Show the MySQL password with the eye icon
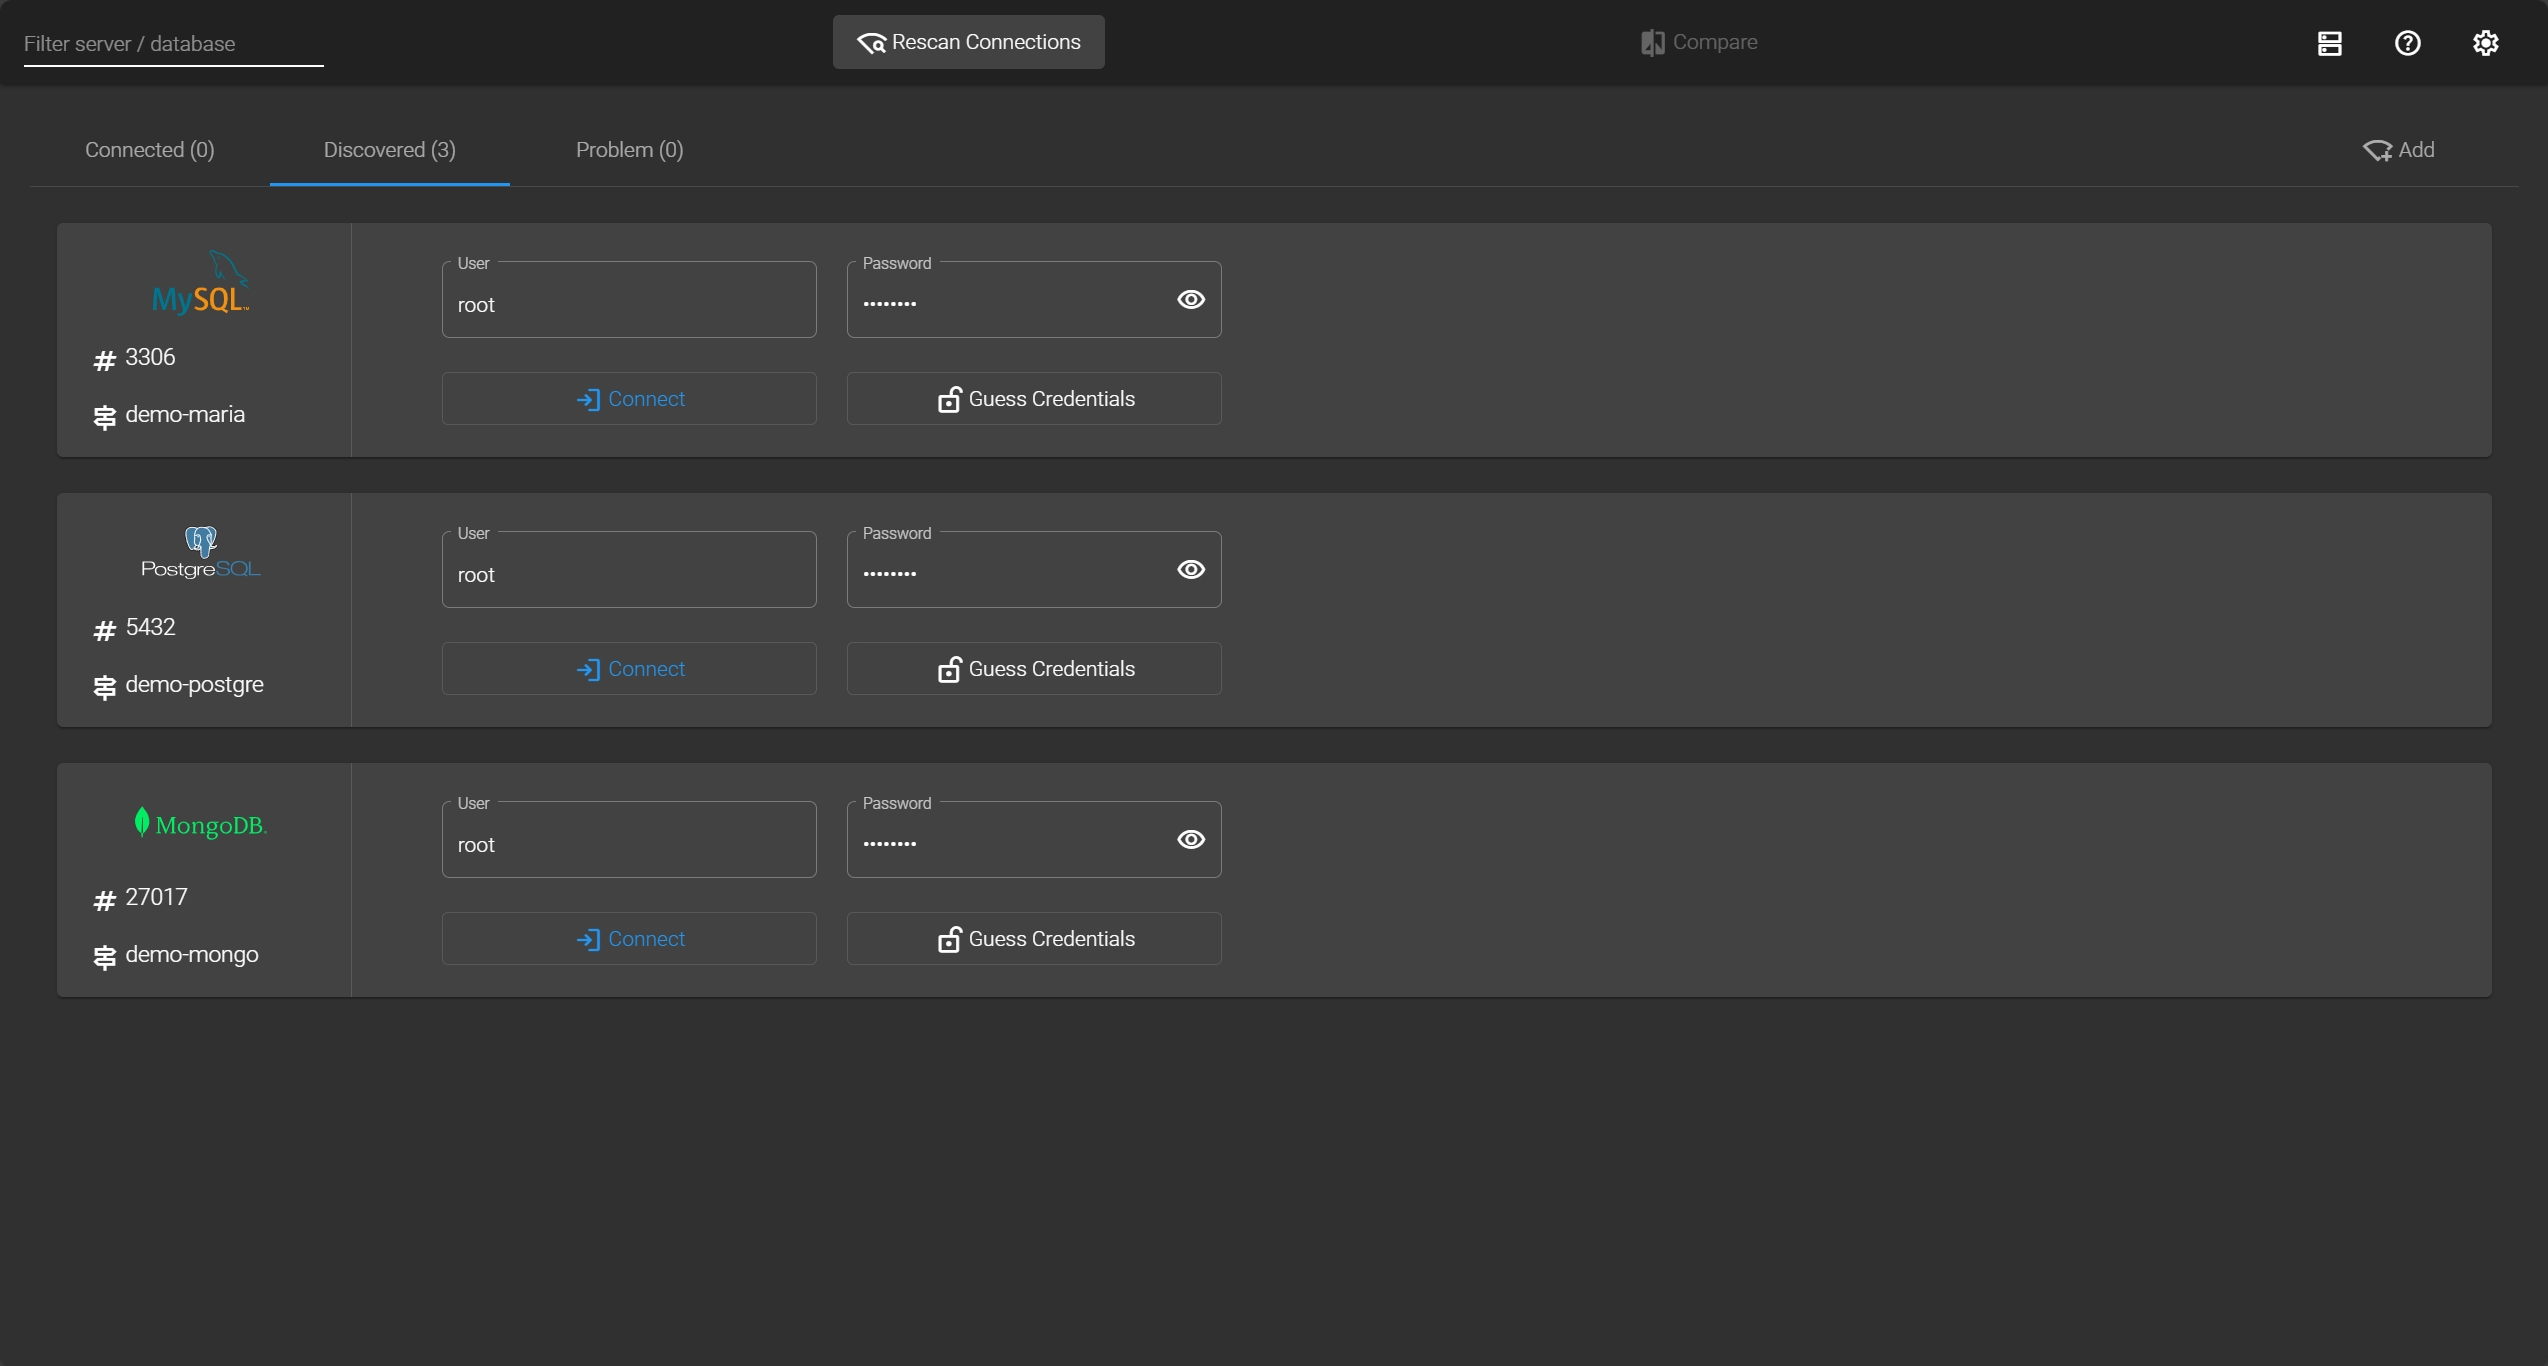This screenshot has width=2548, height=1366. tap(1190, 300)
